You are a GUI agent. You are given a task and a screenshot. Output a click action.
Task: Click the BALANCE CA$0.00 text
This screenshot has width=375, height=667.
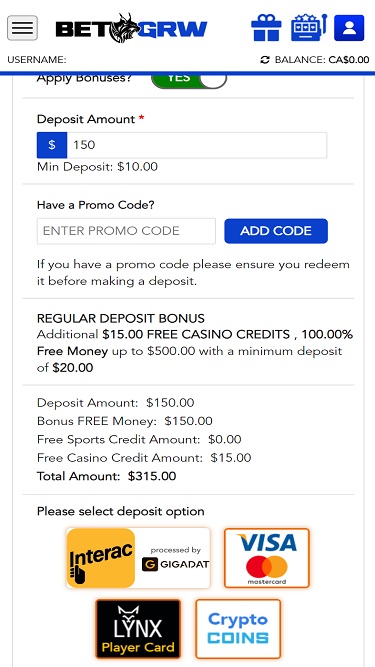[322, 60]
